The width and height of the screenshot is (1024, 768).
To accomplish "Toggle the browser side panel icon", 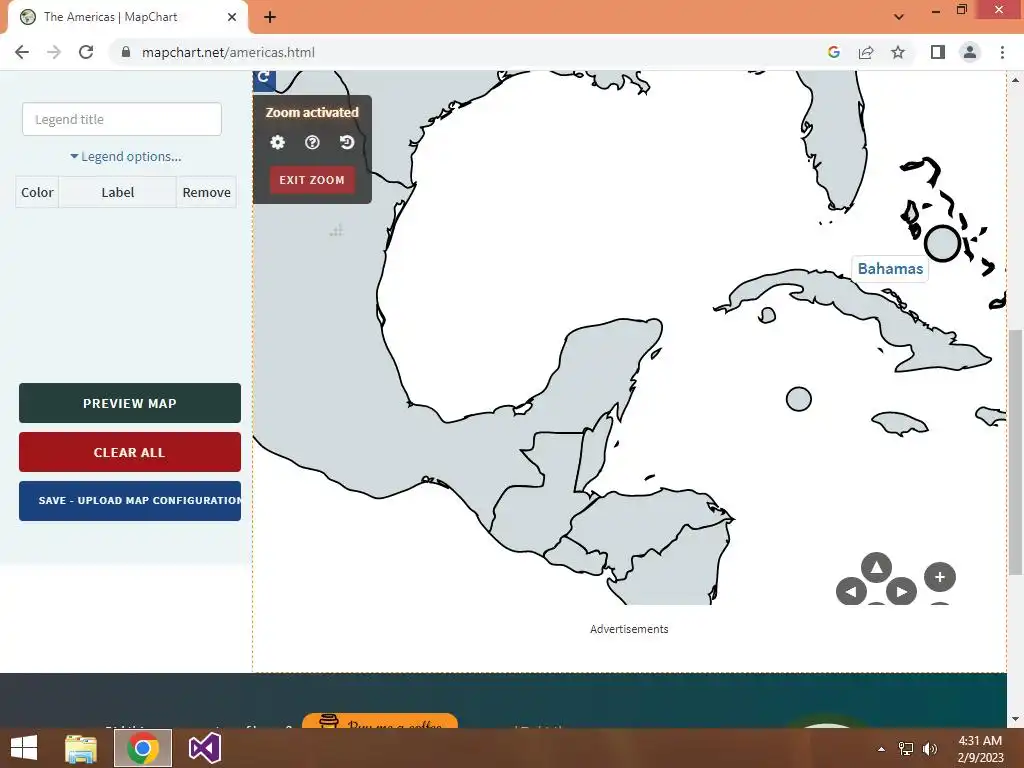I will (x=938, y=52).
